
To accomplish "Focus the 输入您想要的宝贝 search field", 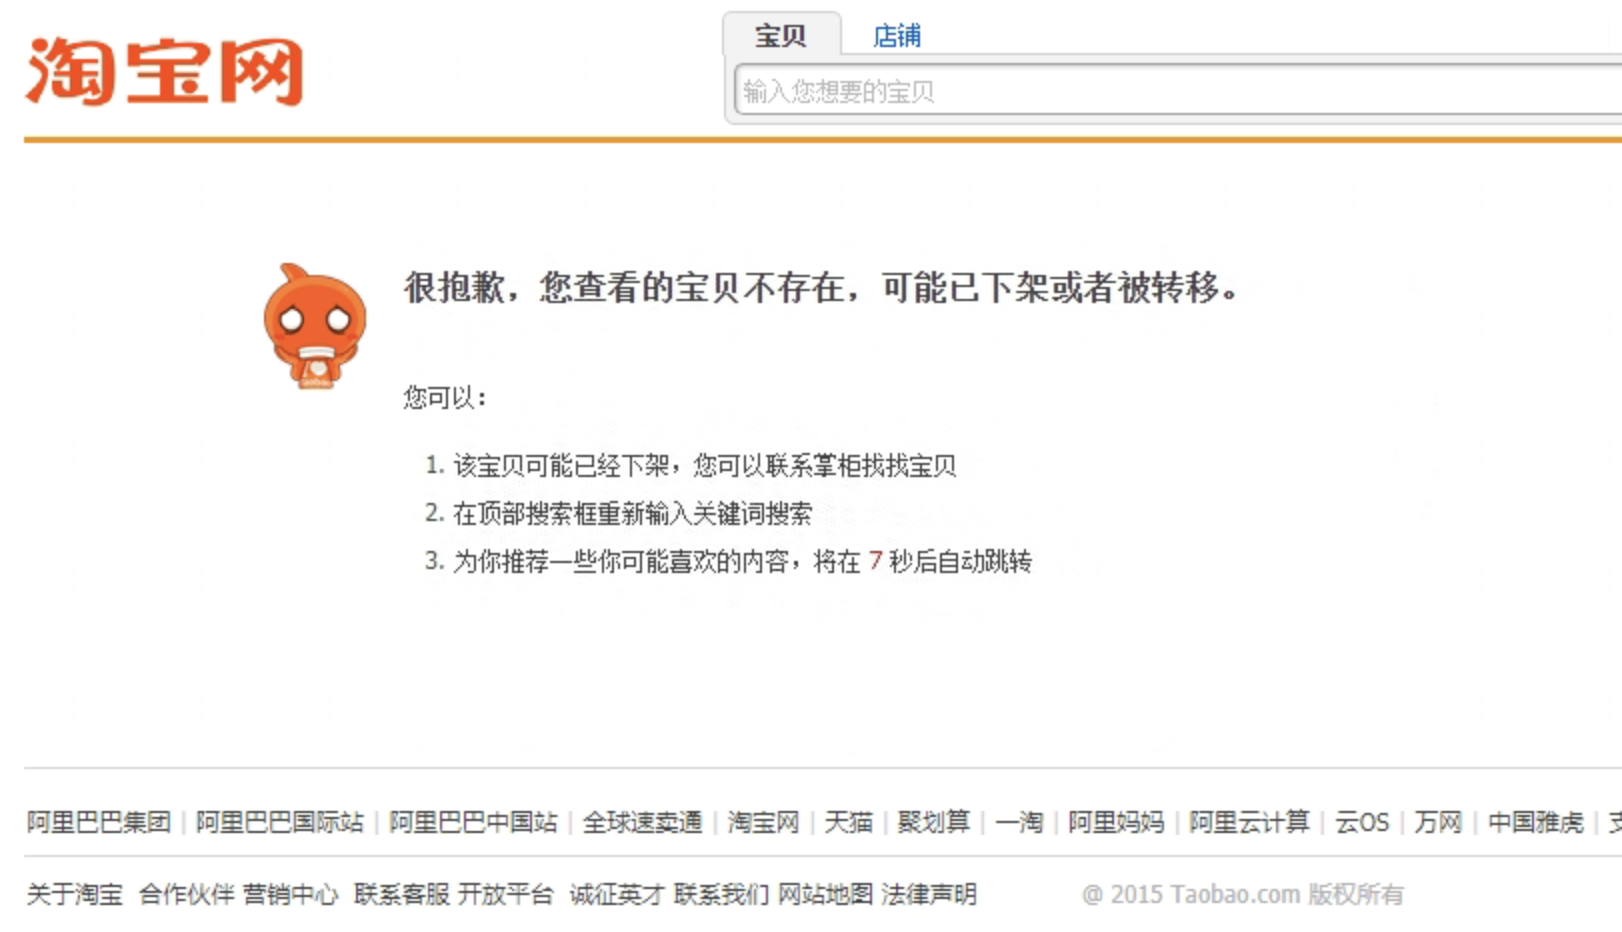I will pos(1178,92).
